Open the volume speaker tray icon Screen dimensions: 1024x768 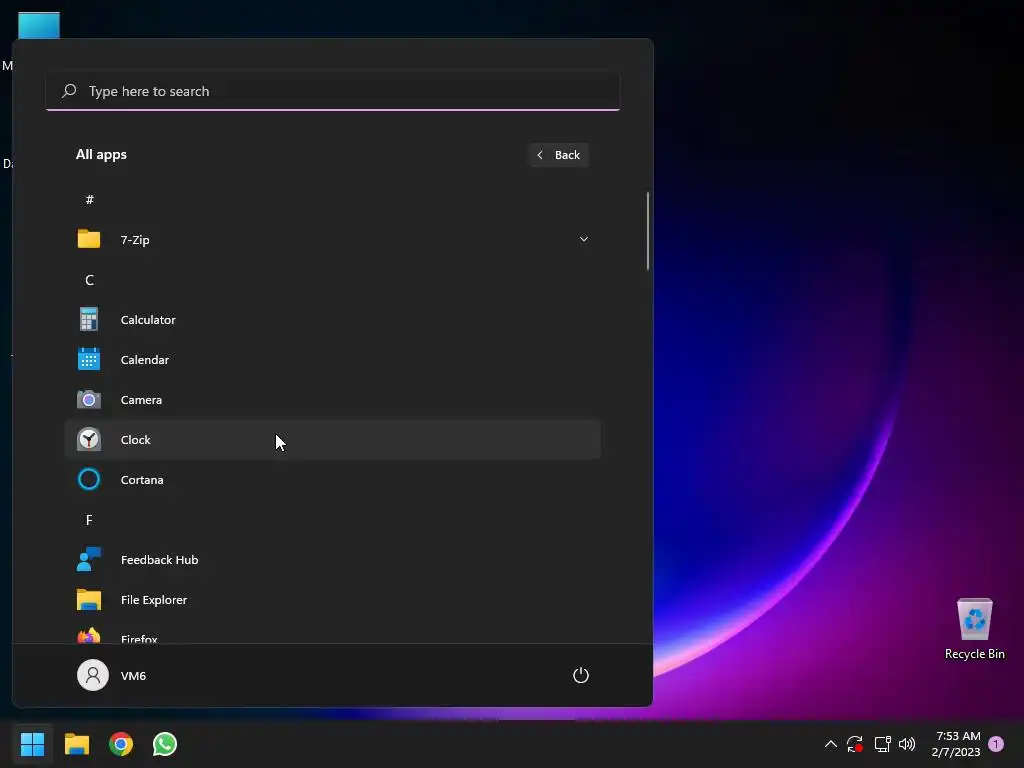[x=907, y=744]
